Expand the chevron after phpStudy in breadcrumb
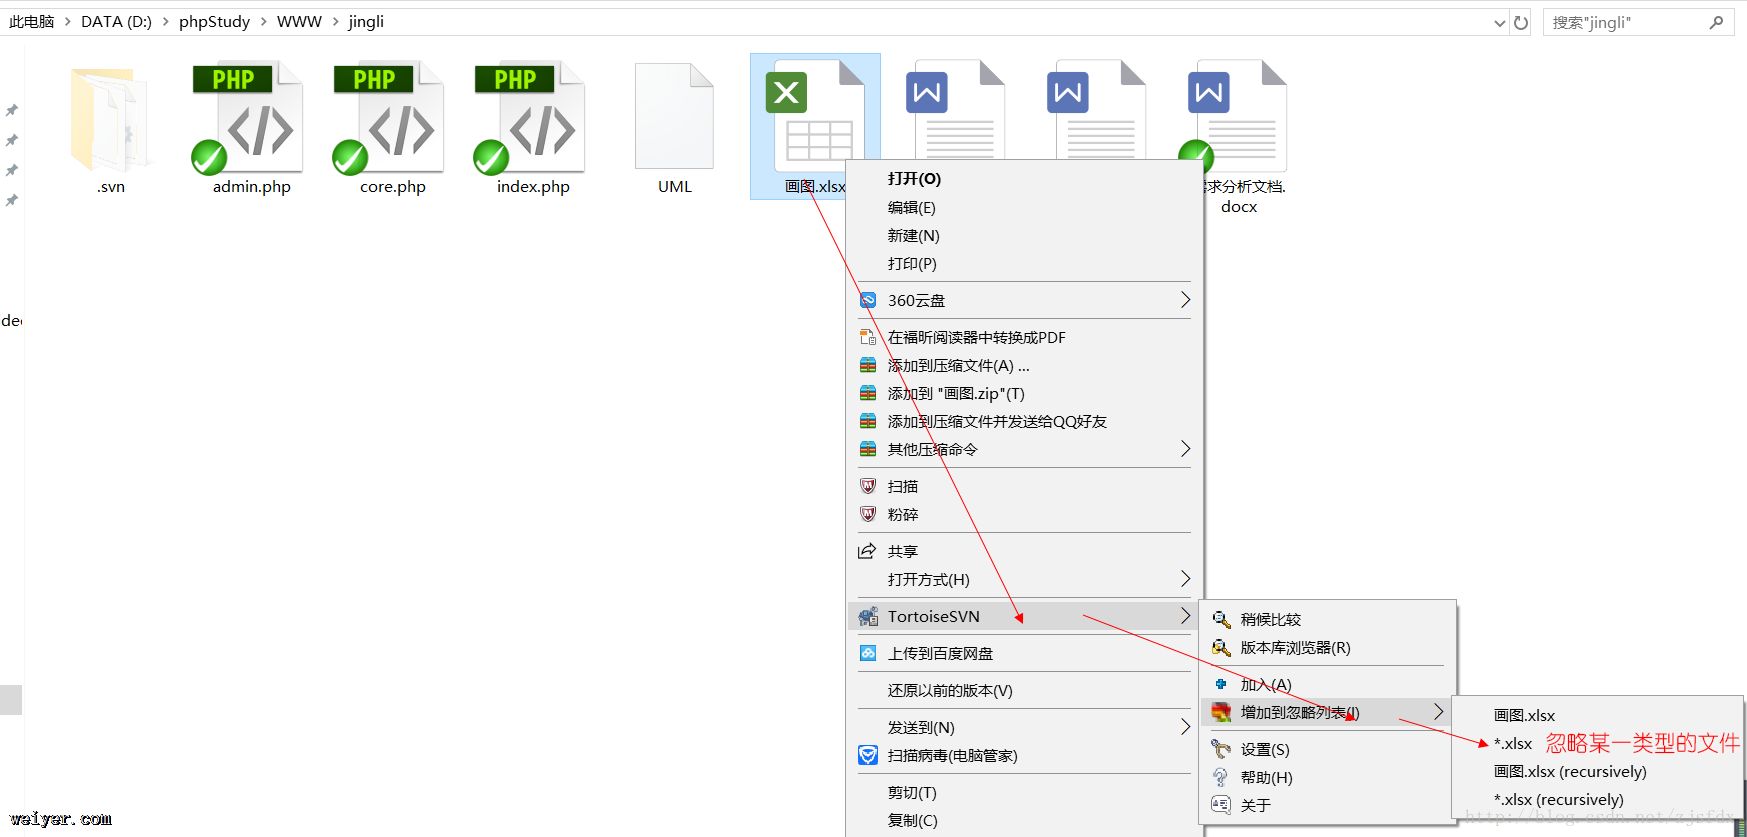1747x837 pixels. [x=264, y=22]
